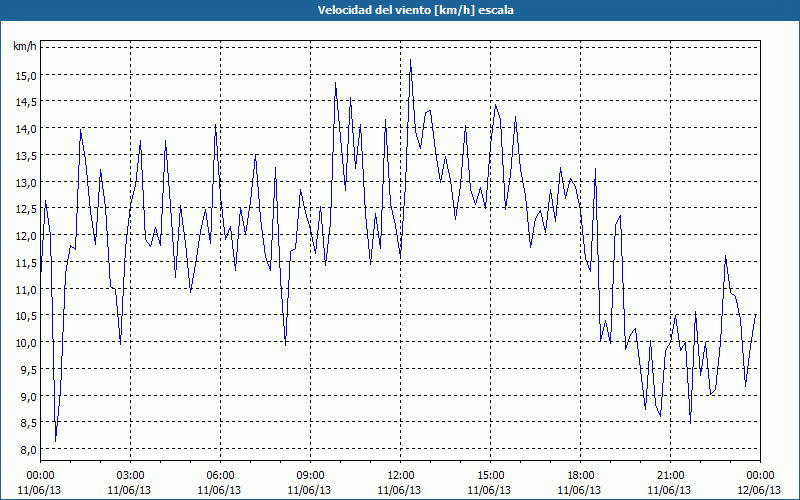Click the 13,0 y-axis label
The height and width of the screenshot is (500, 800).
27,182
